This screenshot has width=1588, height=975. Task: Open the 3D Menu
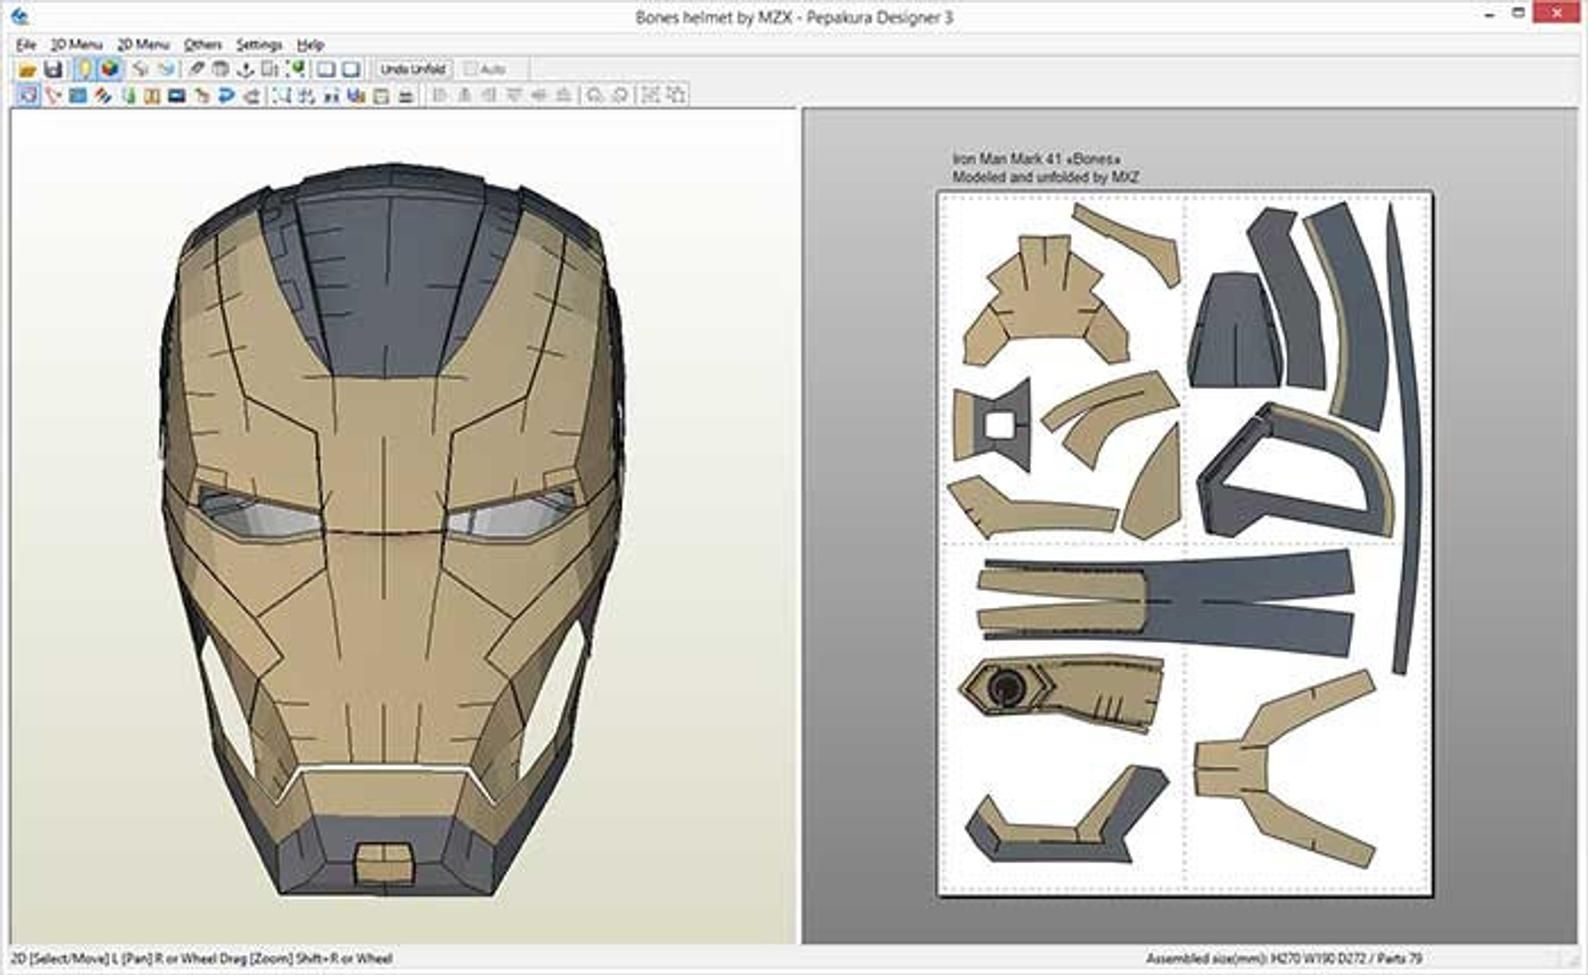77,45
